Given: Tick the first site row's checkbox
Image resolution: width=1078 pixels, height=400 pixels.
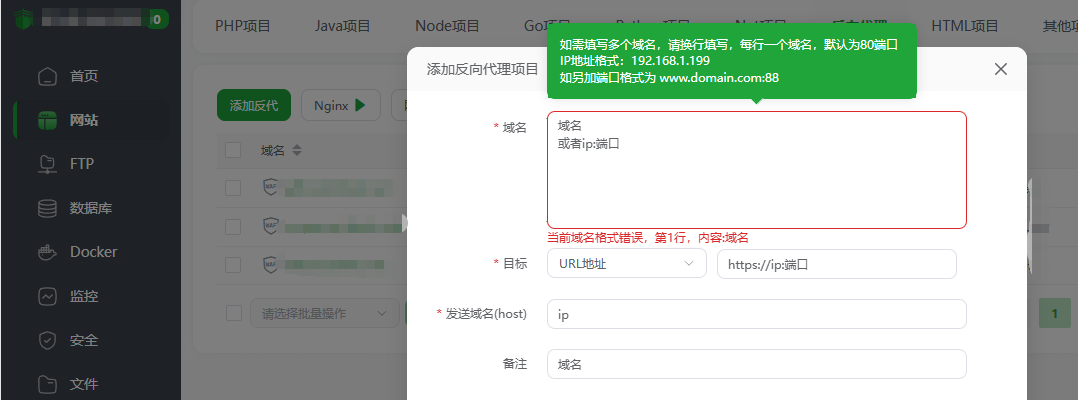Looking at the screenshot, I should click(233, 188).
